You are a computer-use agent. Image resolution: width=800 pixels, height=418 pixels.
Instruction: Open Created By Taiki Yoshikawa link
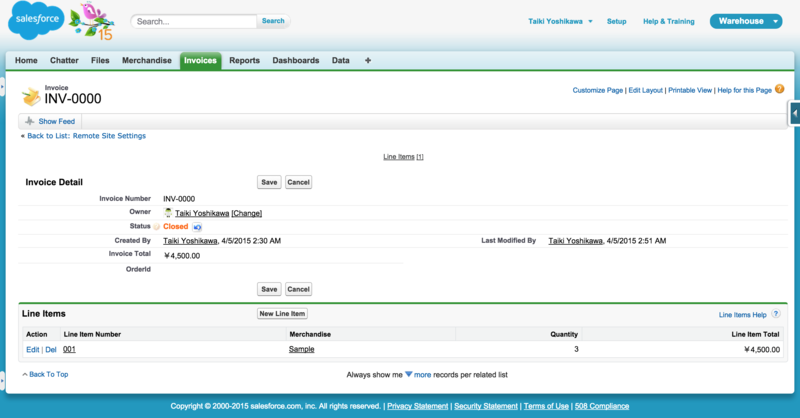tap(190, 241)
